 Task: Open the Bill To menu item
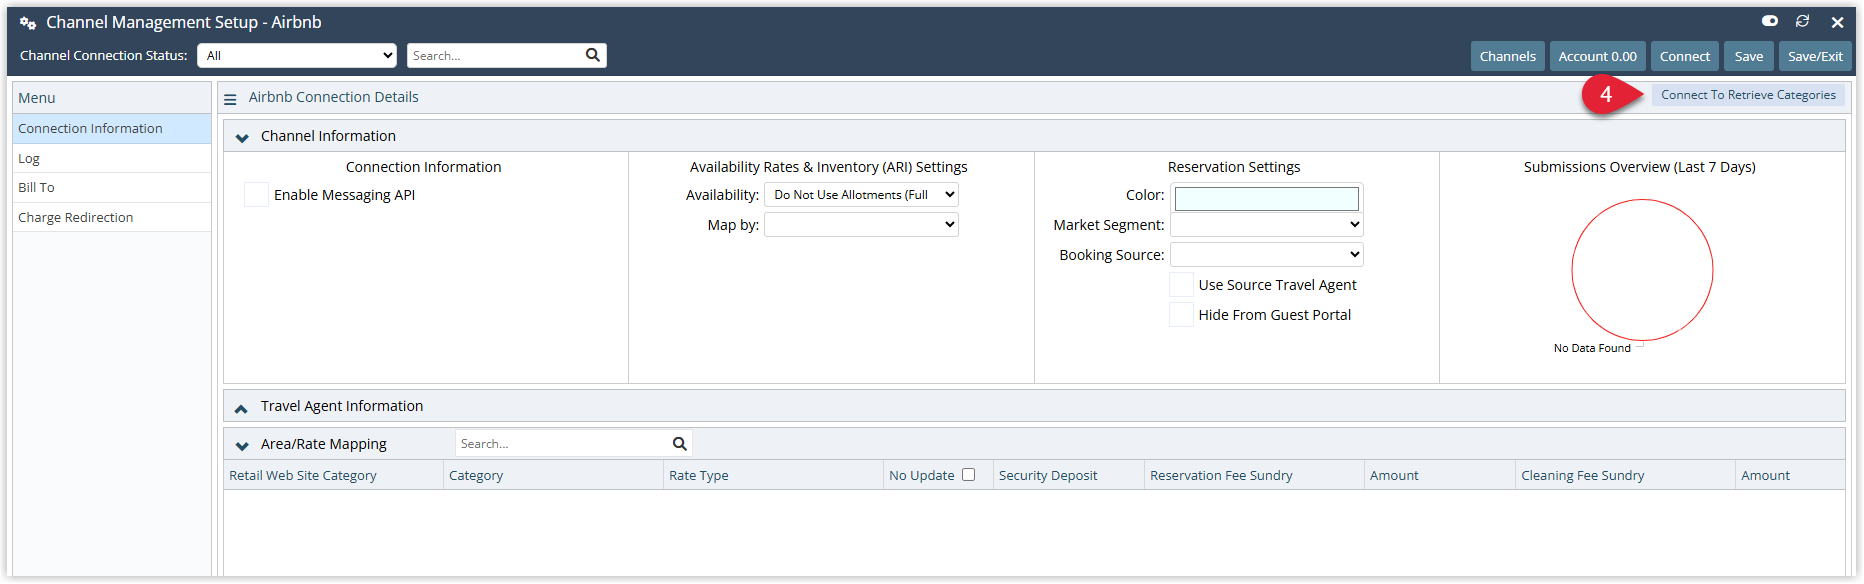point(112,187)
